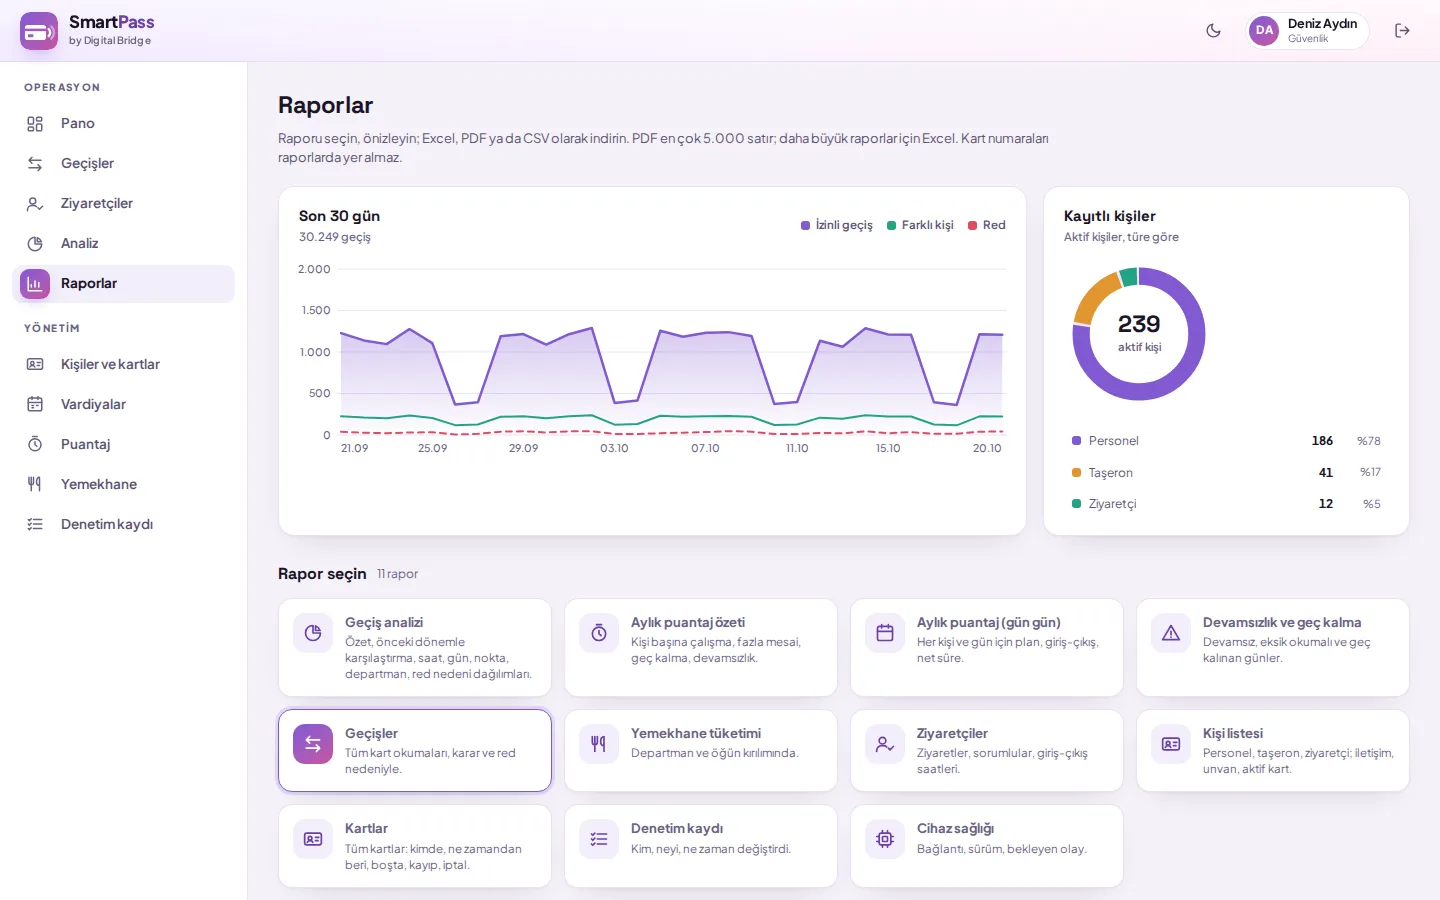Click the Aylık puantaj (gün gün) calendar icon
This screenshot has width=1440, height=900.
(885, 633)
